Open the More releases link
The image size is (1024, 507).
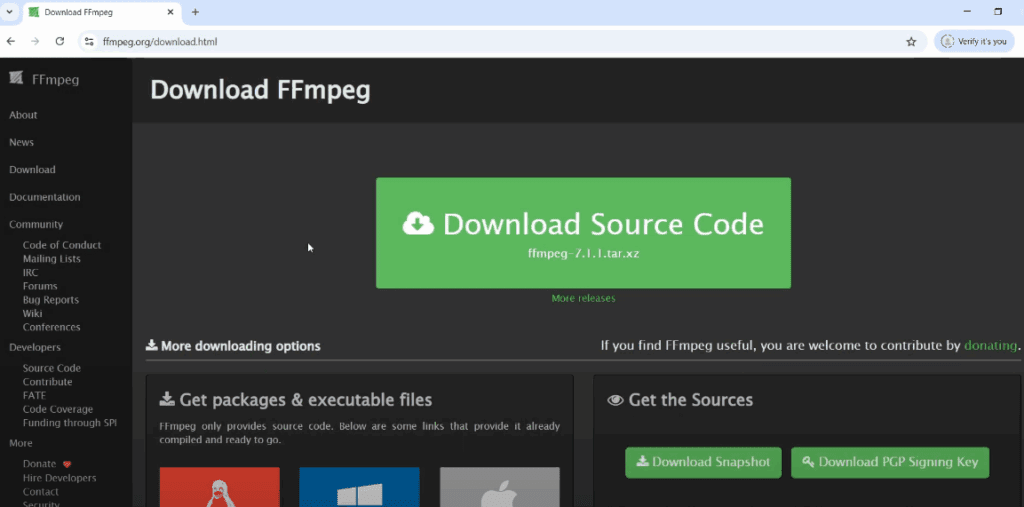click(583, 298)
